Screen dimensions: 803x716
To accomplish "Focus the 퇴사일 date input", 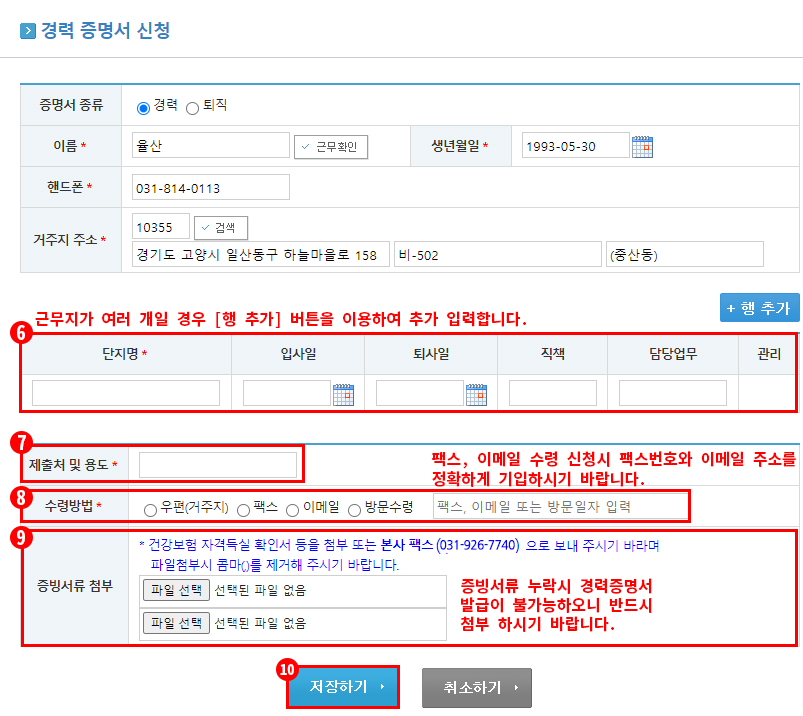I will pos(420,393).
